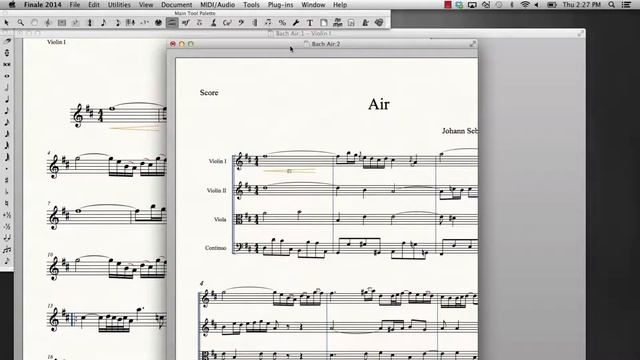Open Spotlight search in menu bar
This screenshot has width=640, height=360.
611,5
